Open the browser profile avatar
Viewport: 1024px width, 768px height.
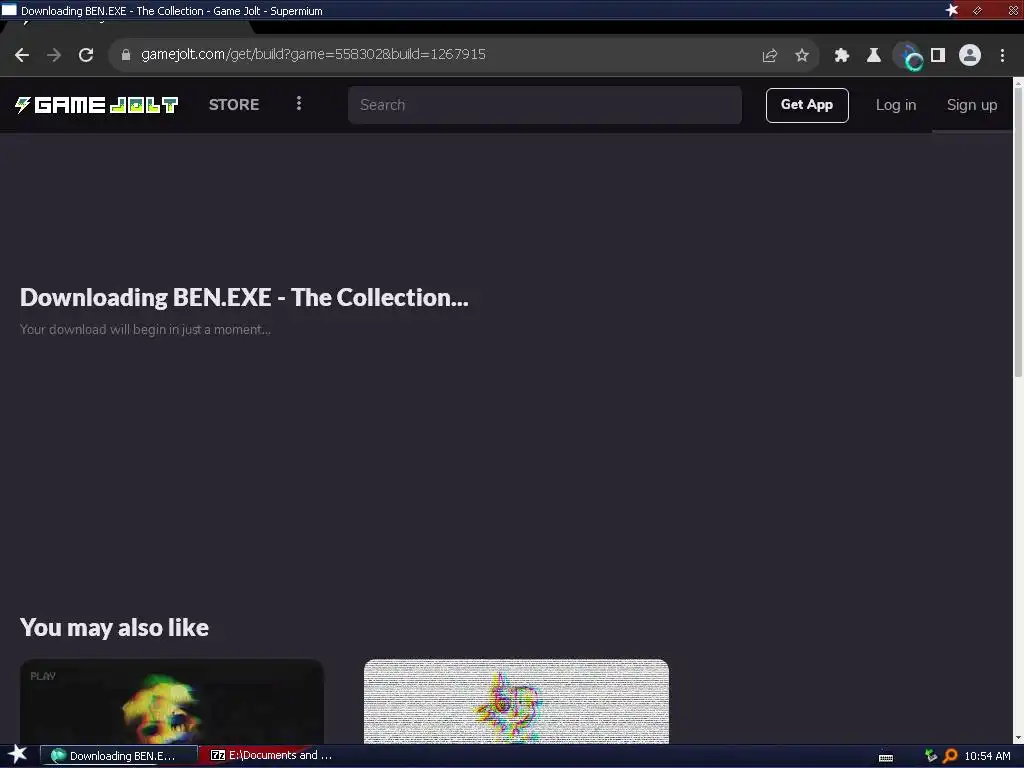970,55
